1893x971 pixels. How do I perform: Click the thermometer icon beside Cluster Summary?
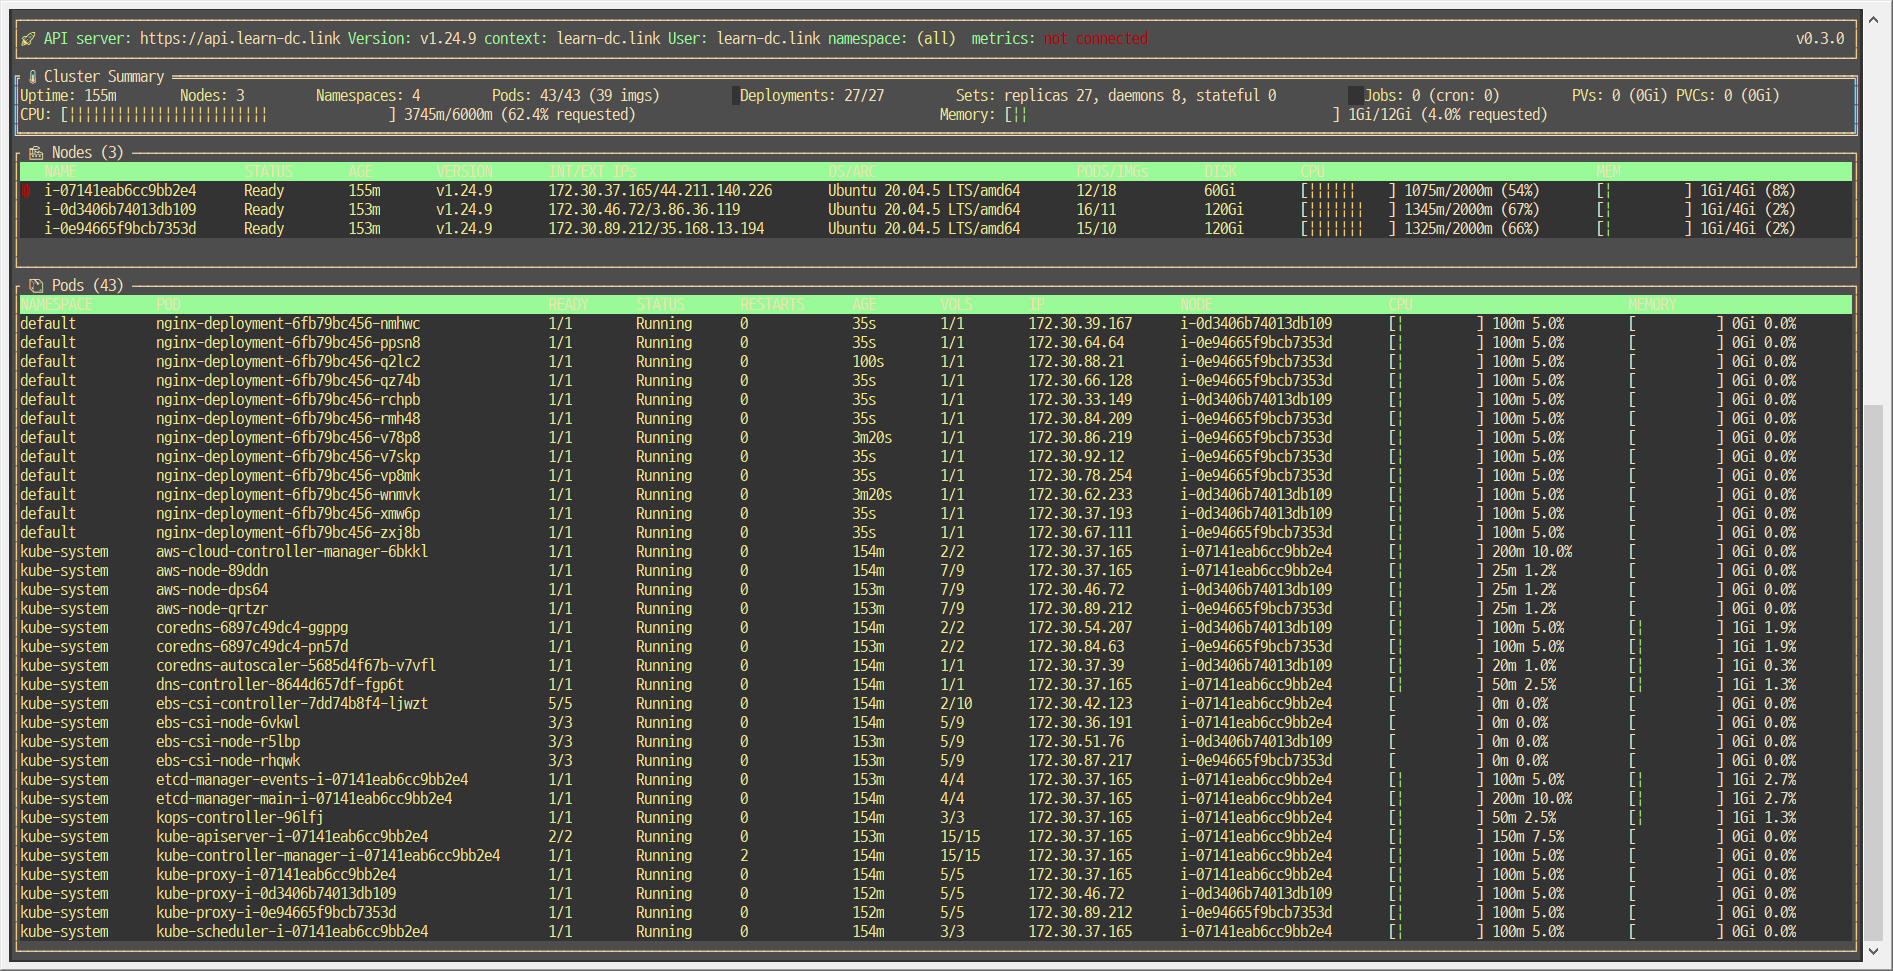[x=33, y=76]
